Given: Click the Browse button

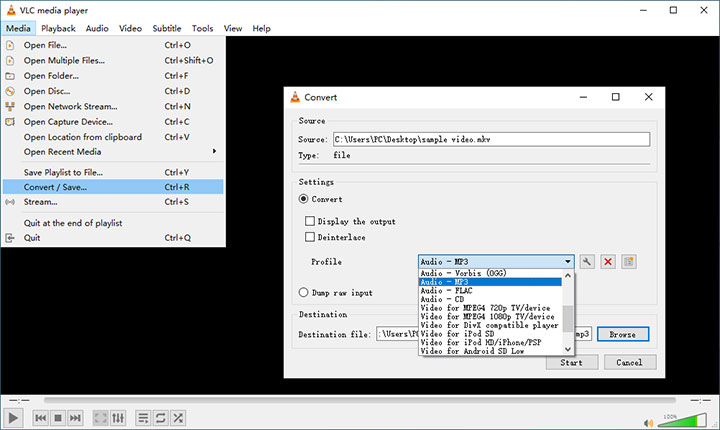Looking at the screenshot, I should [623, 334].
